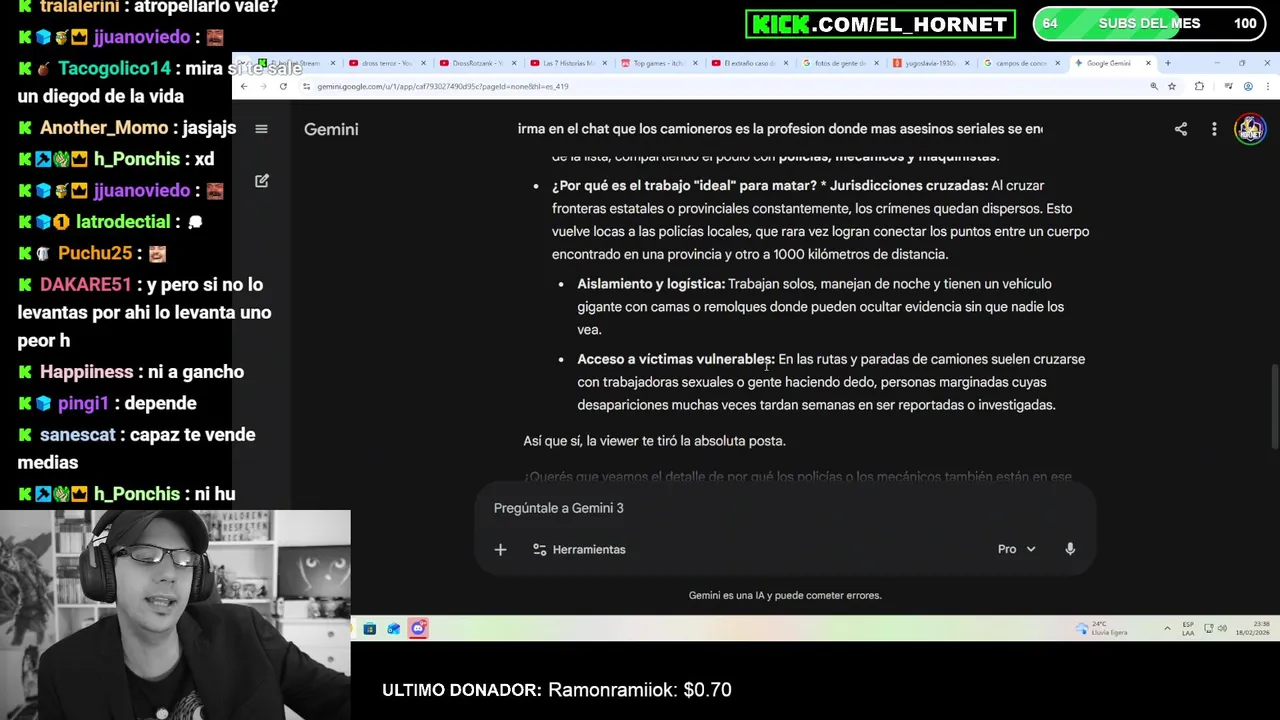Click 'Gemini es una IA y puede cometer errores'
The width and height of the screenshot is (1280, 720).
(x=785, y=595)
